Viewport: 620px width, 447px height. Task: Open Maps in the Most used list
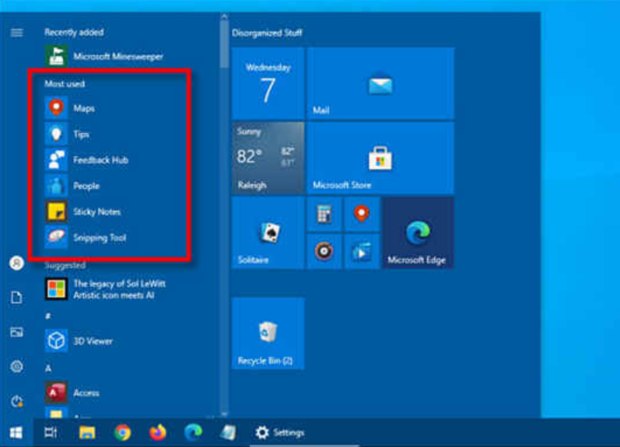[x=70, y=108]
